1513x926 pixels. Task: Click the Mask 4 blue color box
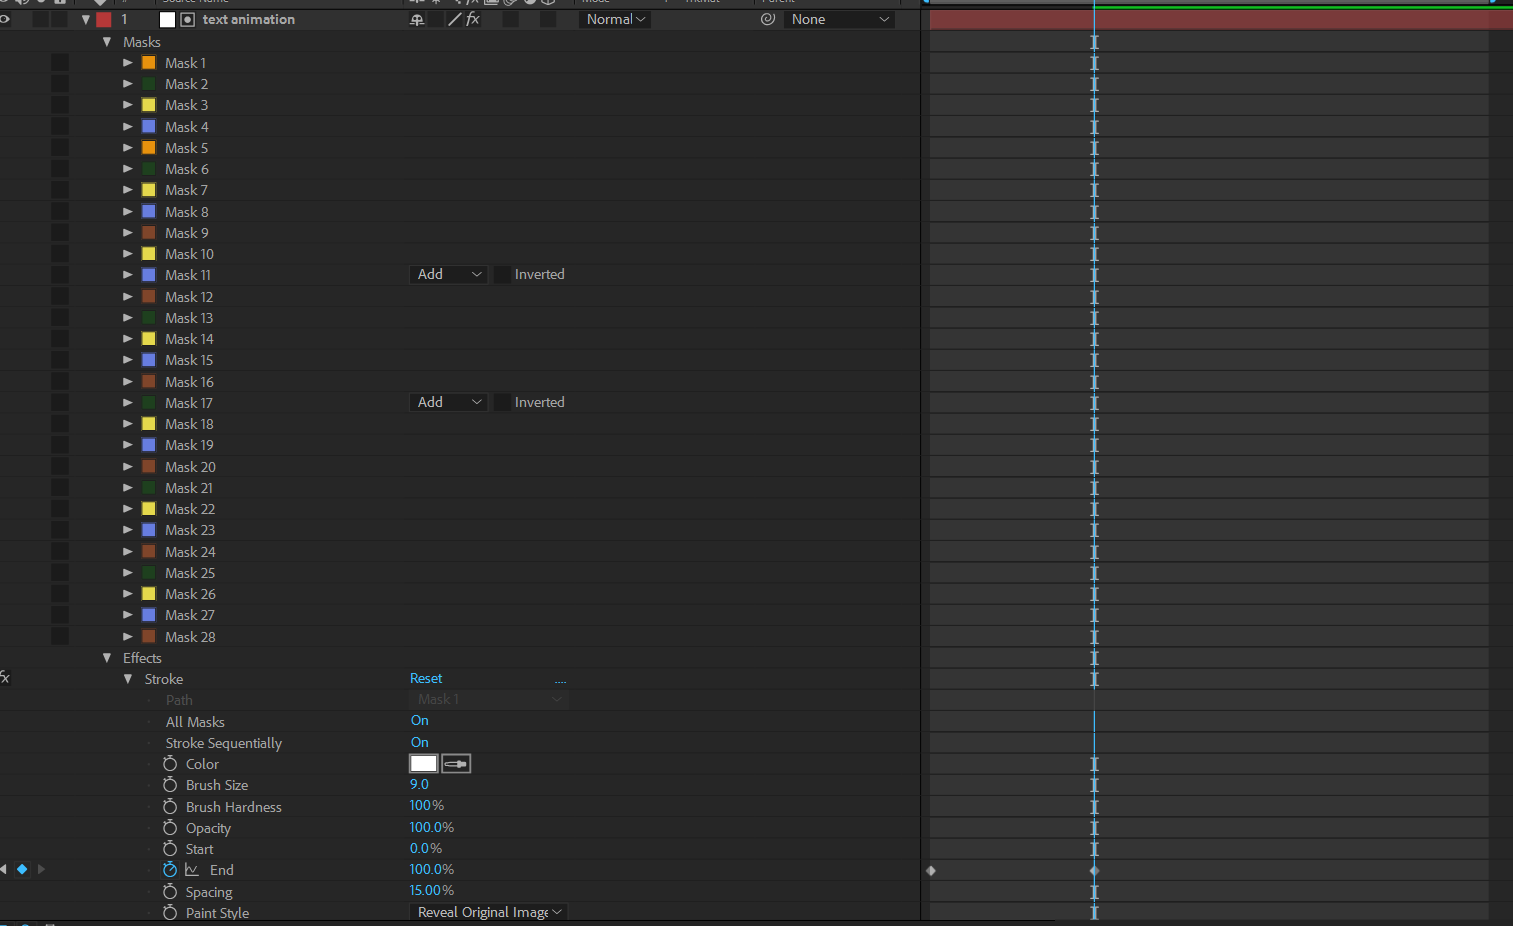[149, 126]
